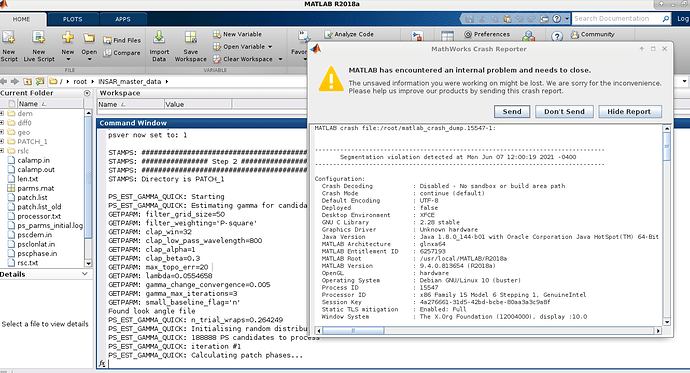This screenshot has width=690, height=373.
Task: Go up one folder level icon
Action: (x=28, y=81)
